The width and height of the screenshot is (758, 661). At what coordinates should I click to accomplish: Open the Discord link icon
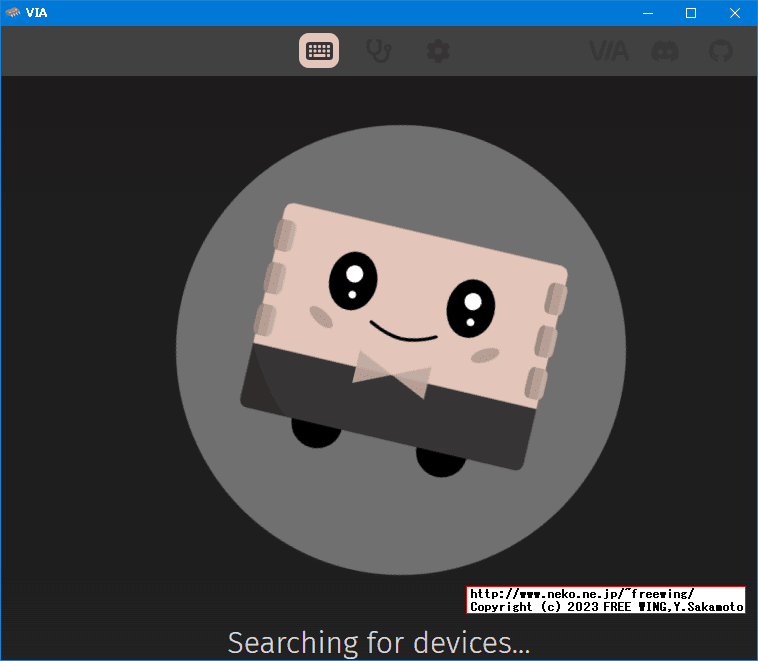click(x=665, y=51)
